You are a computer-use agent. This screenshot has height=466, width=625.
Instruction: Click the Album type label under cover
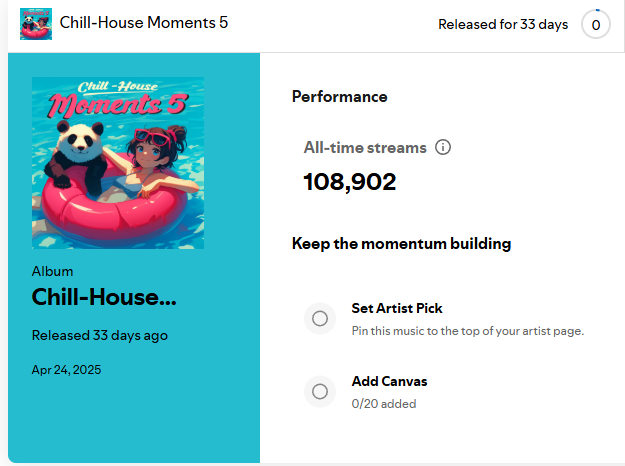(x=52, y=271)
